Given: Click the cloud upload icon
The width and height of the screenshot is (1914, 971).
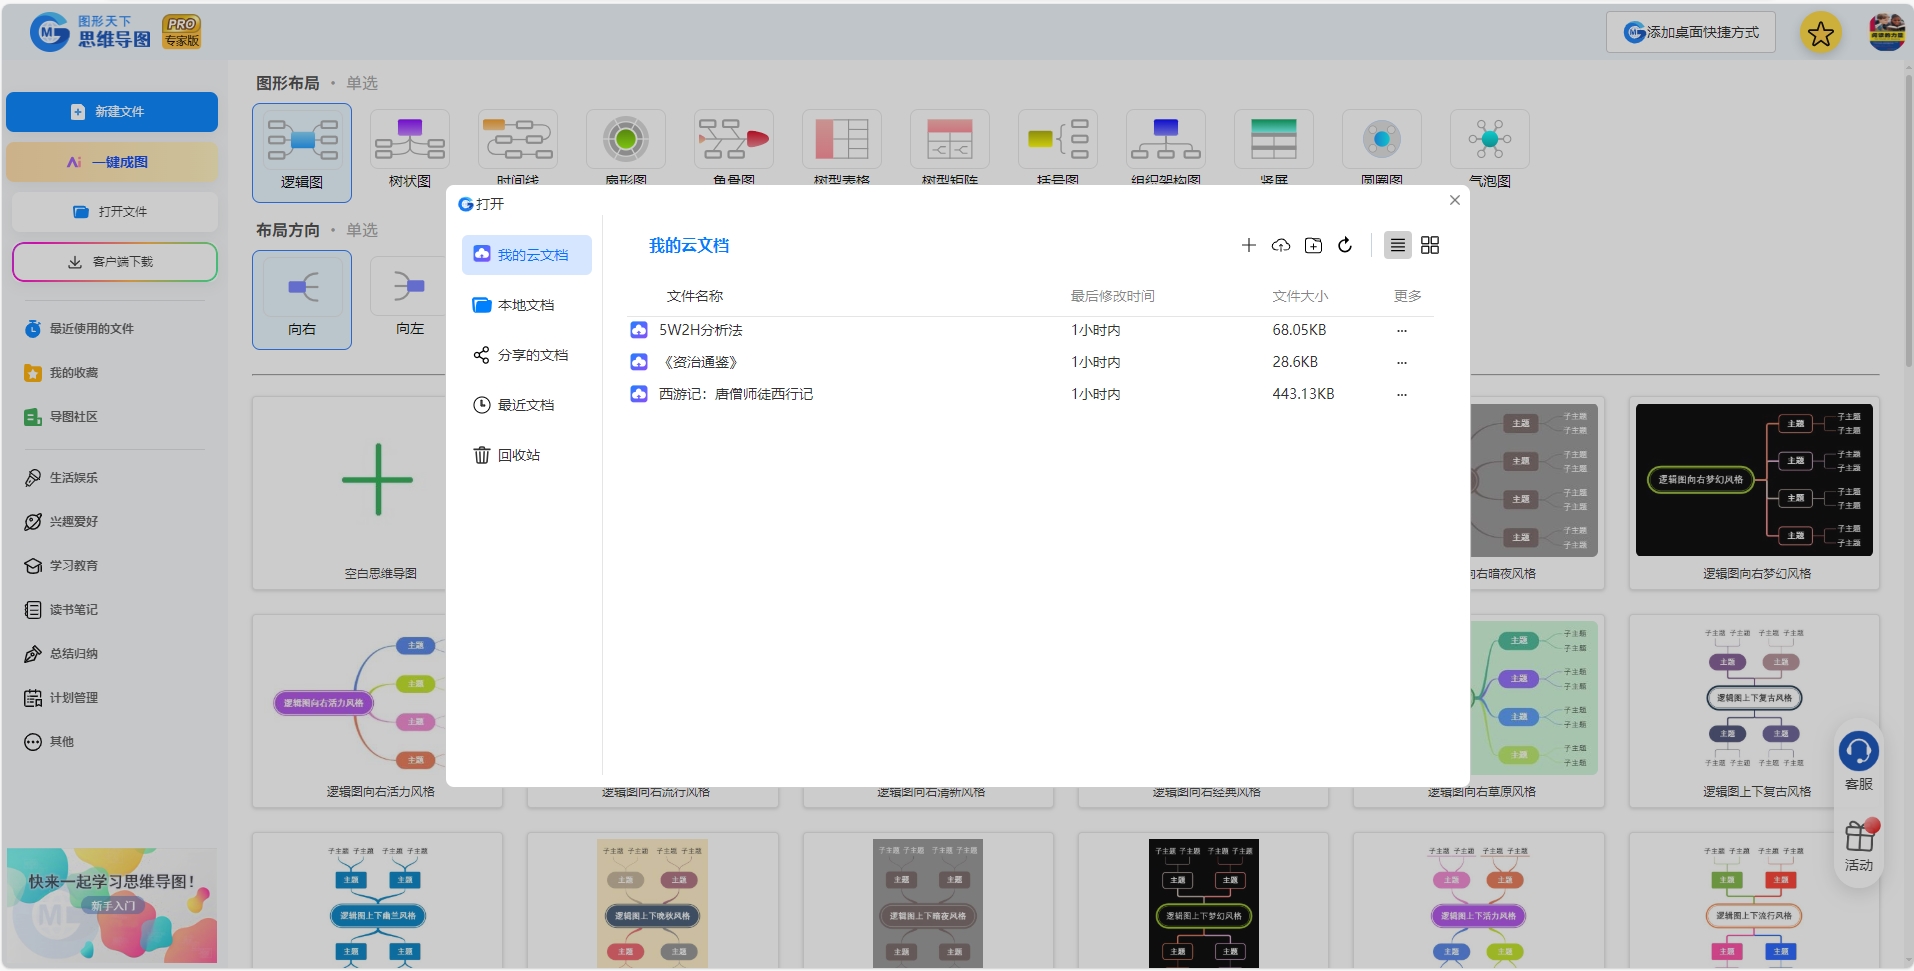Looking at the screenshot, I should (1280, 245).
